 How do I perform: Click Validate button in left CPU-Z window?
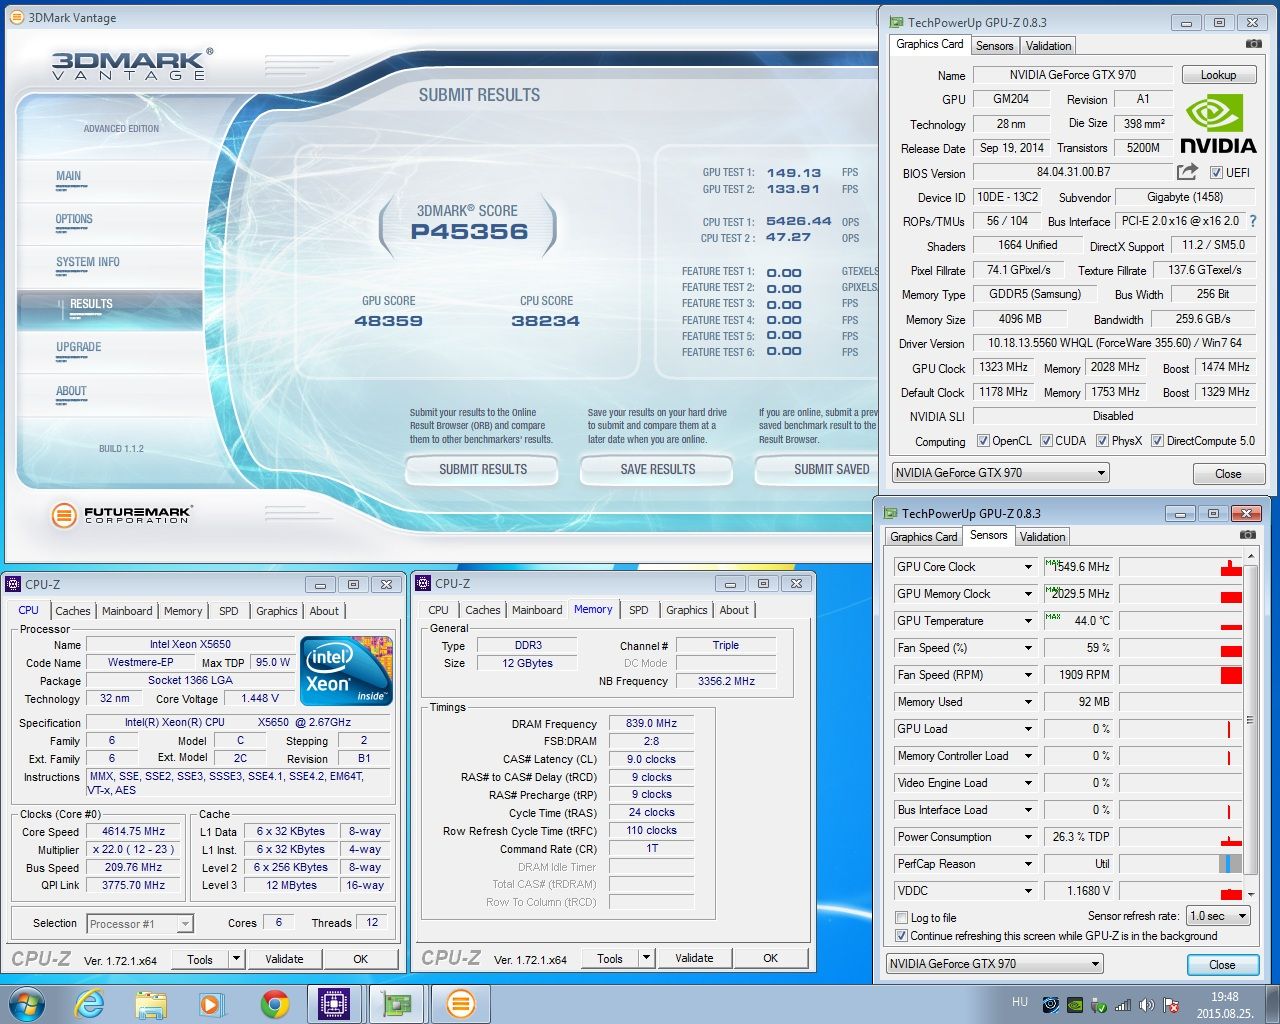284,958
